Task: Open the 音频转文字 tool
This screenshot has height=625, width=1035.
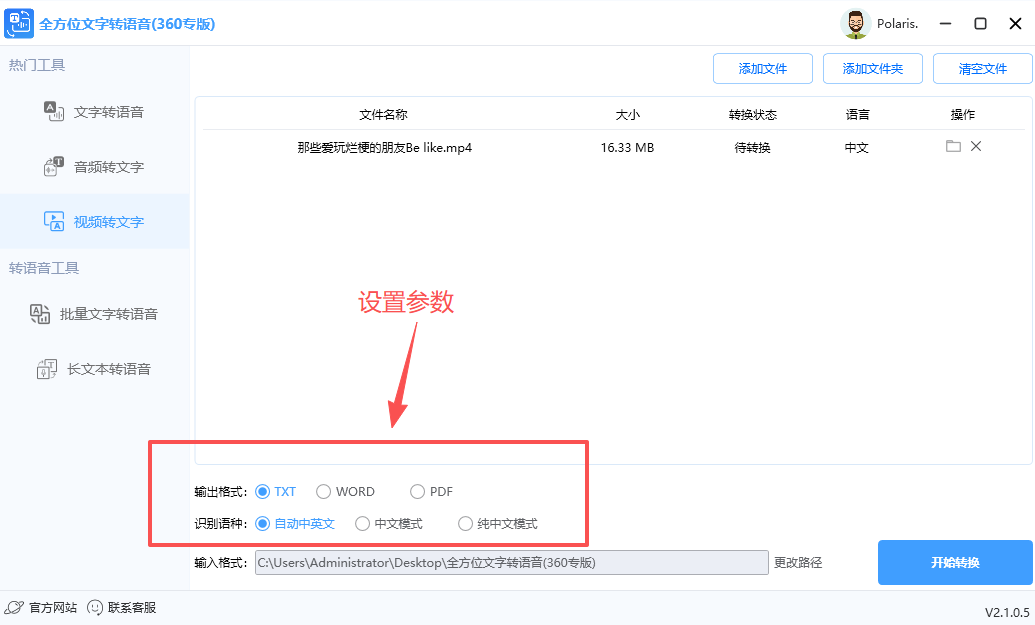Action: tap(56, 166)
